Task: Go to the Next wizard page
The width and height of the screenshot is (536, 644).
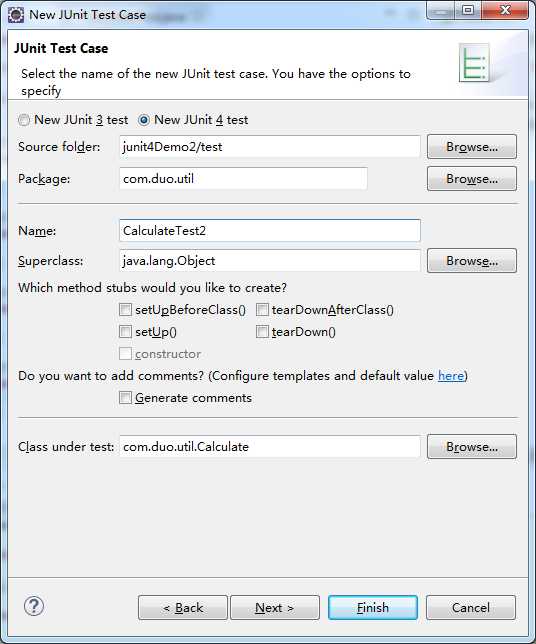Action: pos(275,607)
